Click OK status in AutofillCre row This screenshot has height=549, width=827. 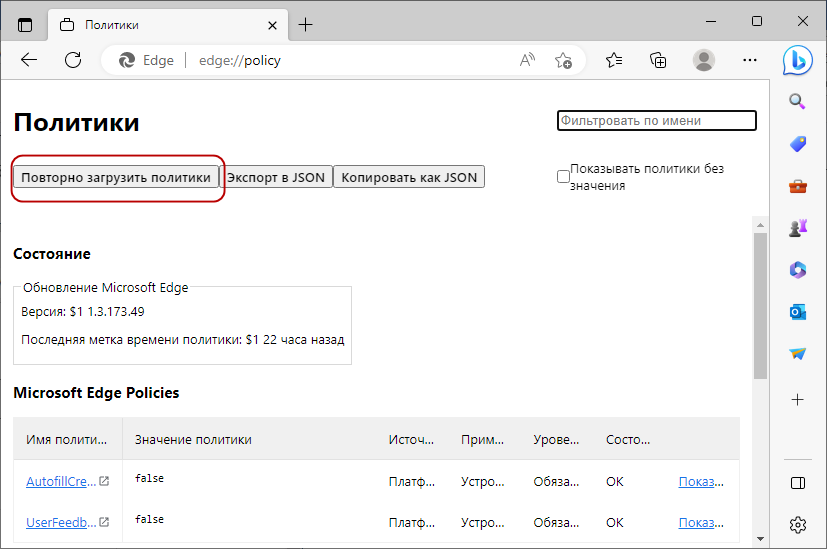[614, 481]
